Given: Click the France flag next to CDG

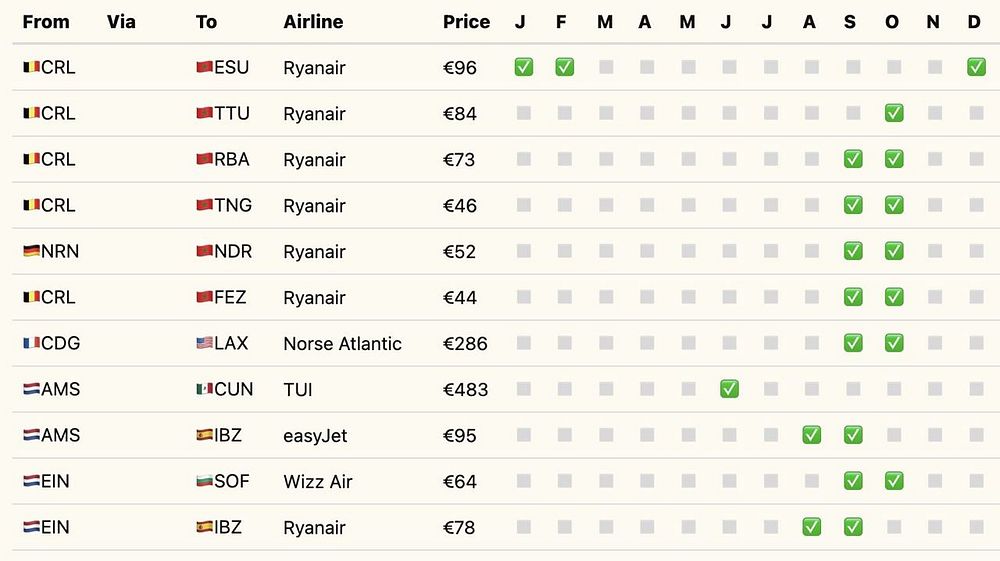Looking at the screenshot, I should [30, 344].
